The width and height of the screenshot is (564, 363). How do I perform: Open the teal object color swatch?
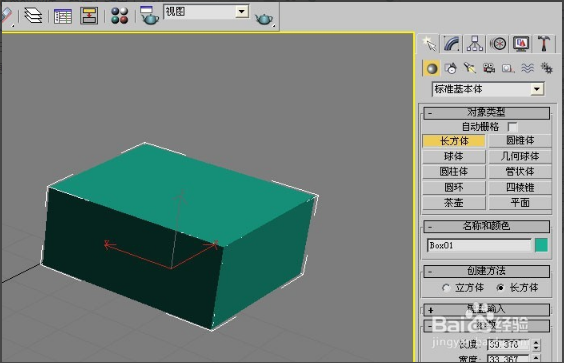(541, 245)
